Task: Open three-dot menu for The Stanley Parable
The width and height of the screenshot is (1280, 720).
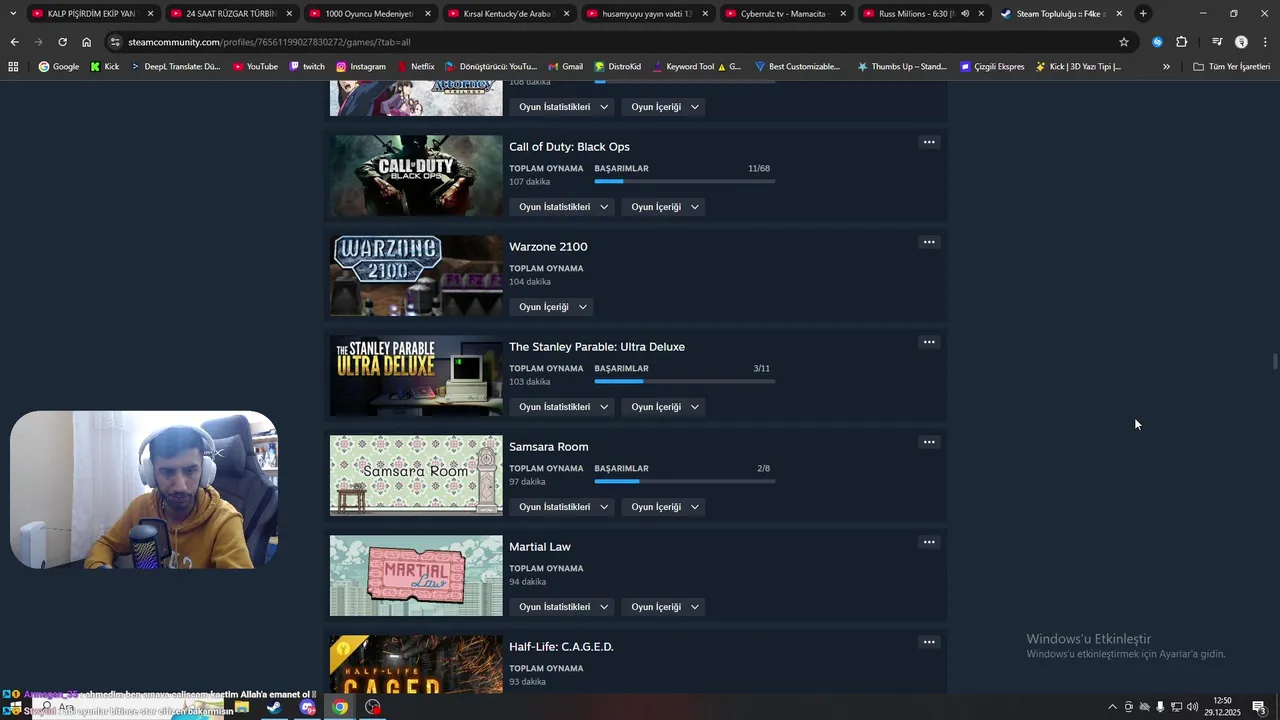Action: (929, 342)
